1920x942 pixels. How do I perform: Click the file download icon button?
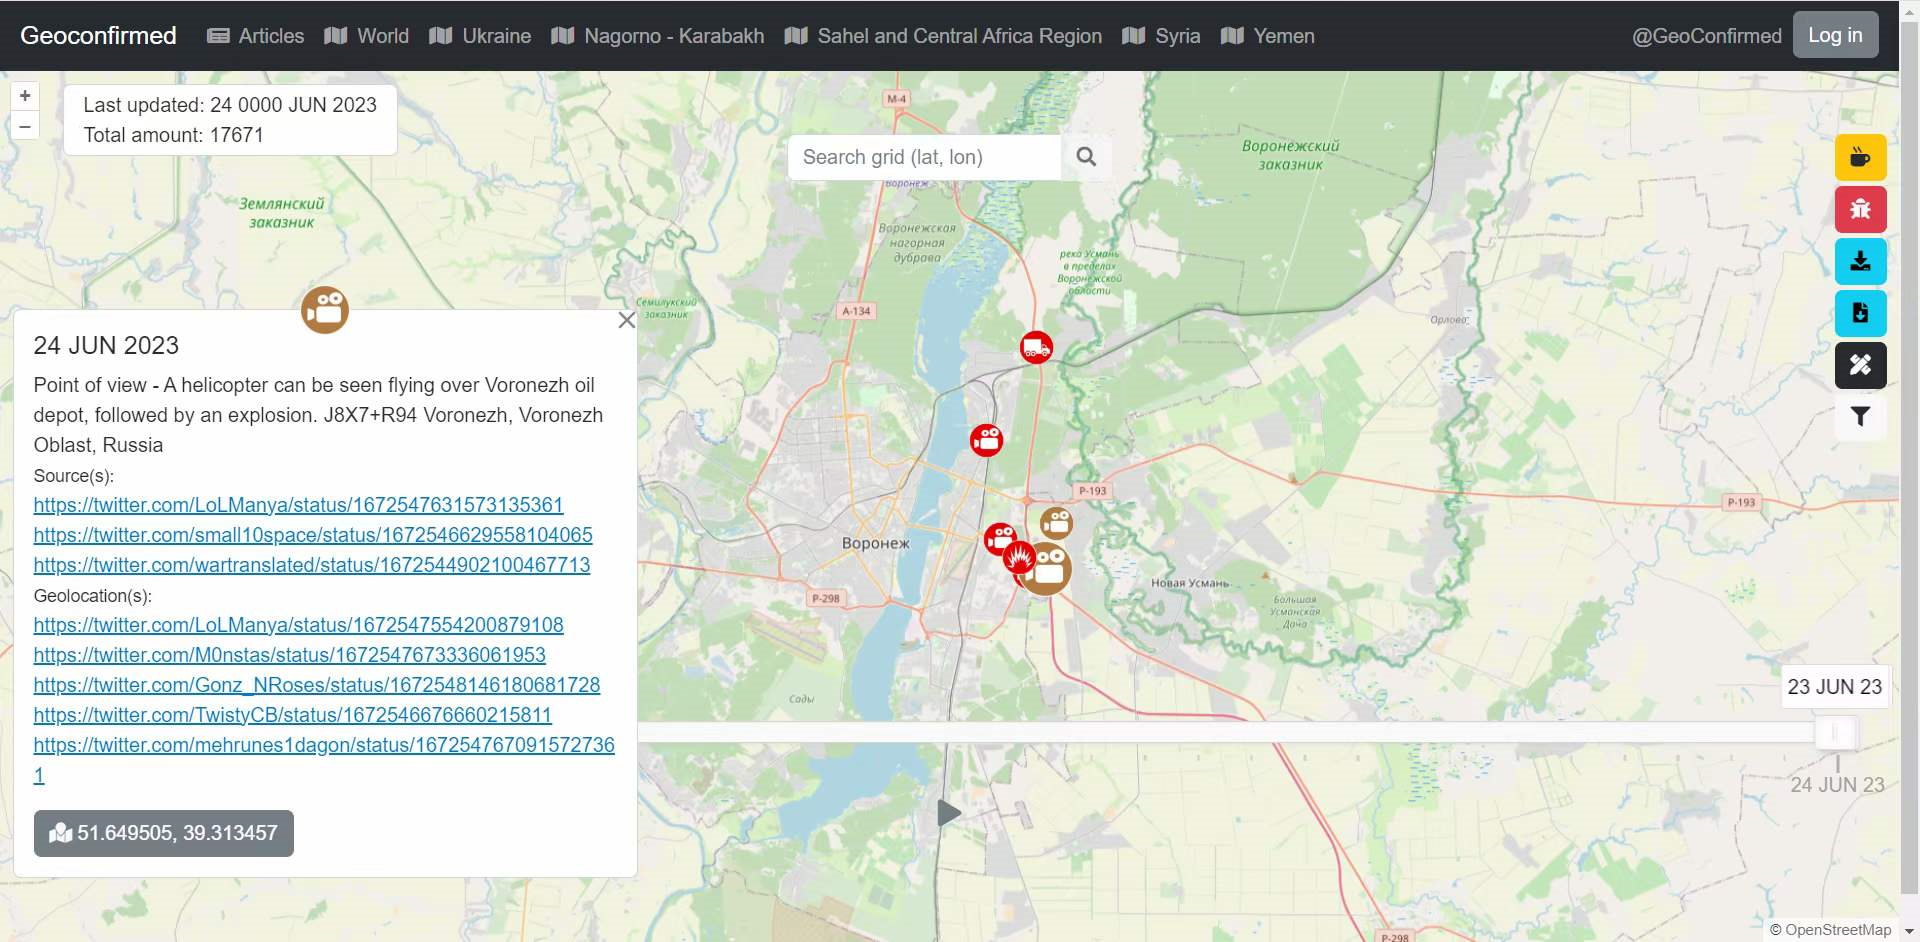point(1860,314)
